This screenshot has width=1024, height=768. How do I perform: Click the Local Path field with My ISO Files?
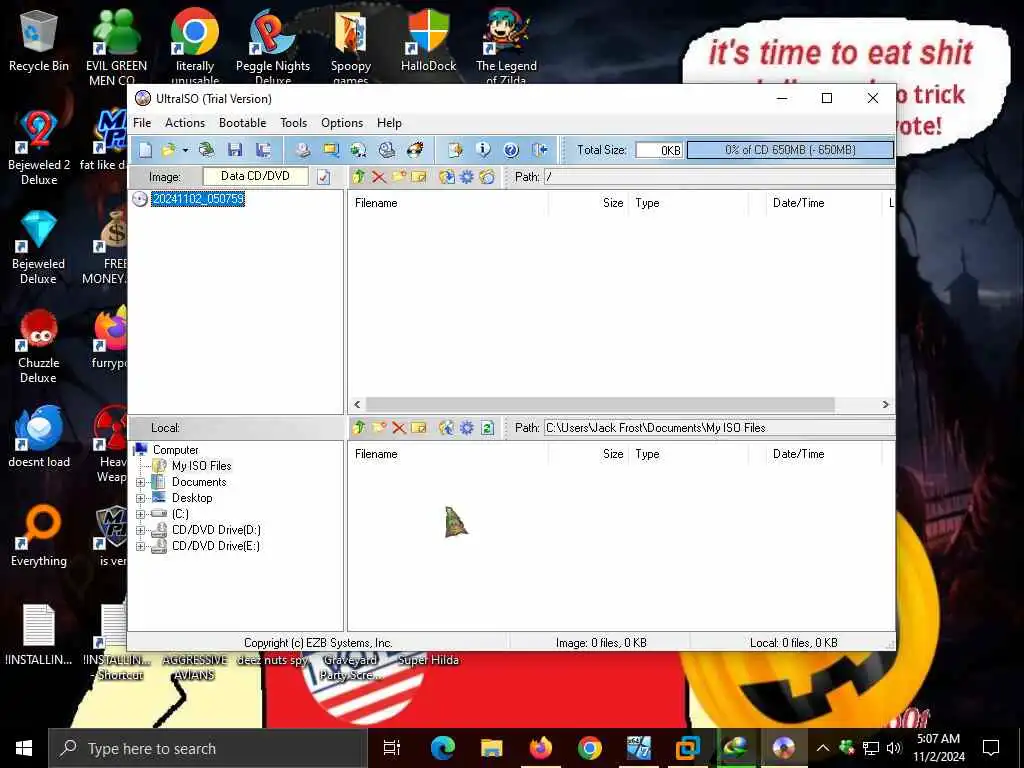(719, 428)
